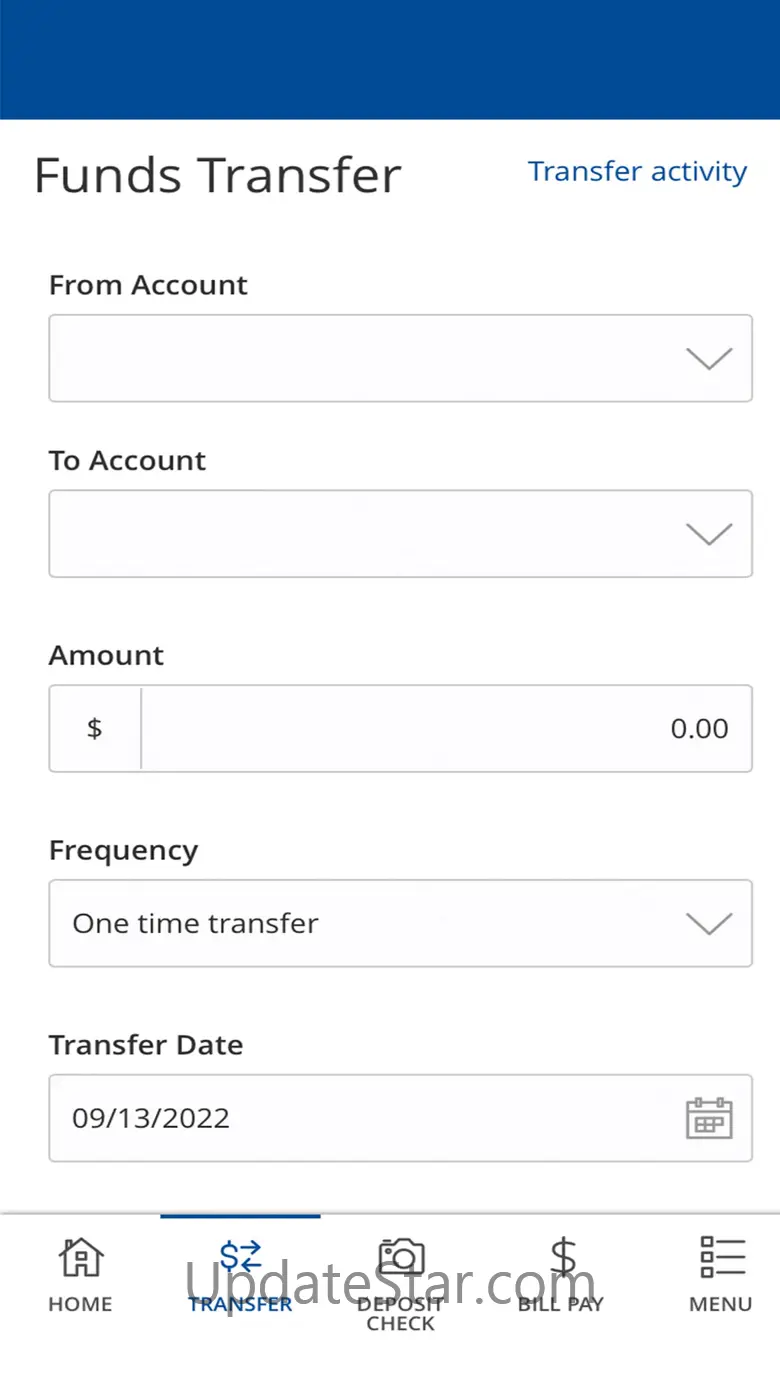This screenshot has height=1387, width=780.
Task: Expand the From Account dropdown chevron
Action: tap(709, 358)
